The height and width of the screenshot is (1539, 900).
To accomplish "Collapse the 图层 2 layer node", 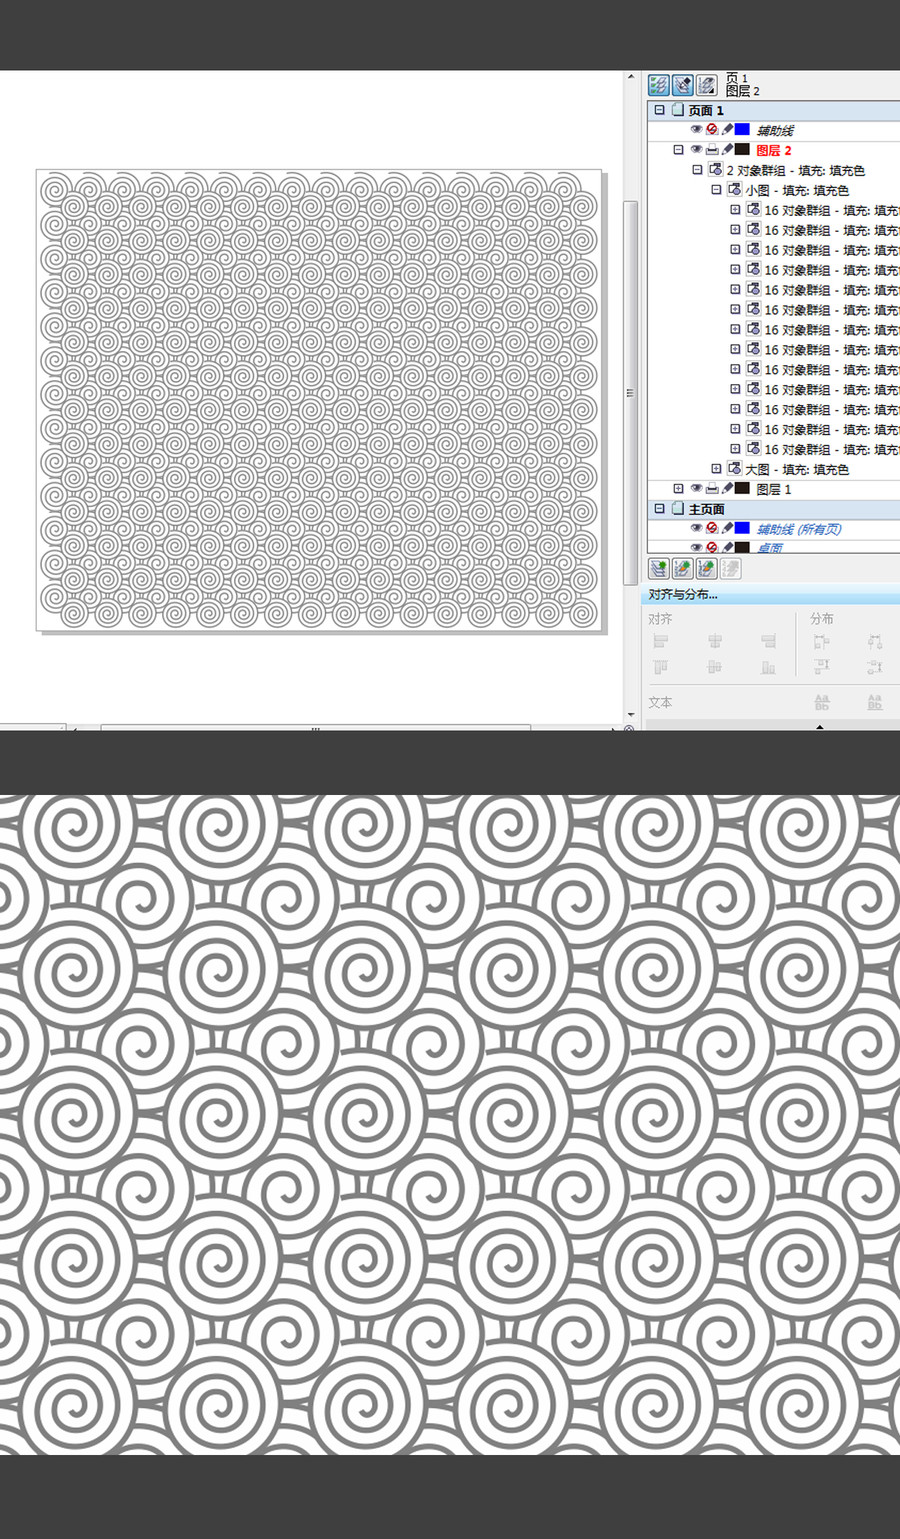I will pyautogui.click(x=679, y=149).
